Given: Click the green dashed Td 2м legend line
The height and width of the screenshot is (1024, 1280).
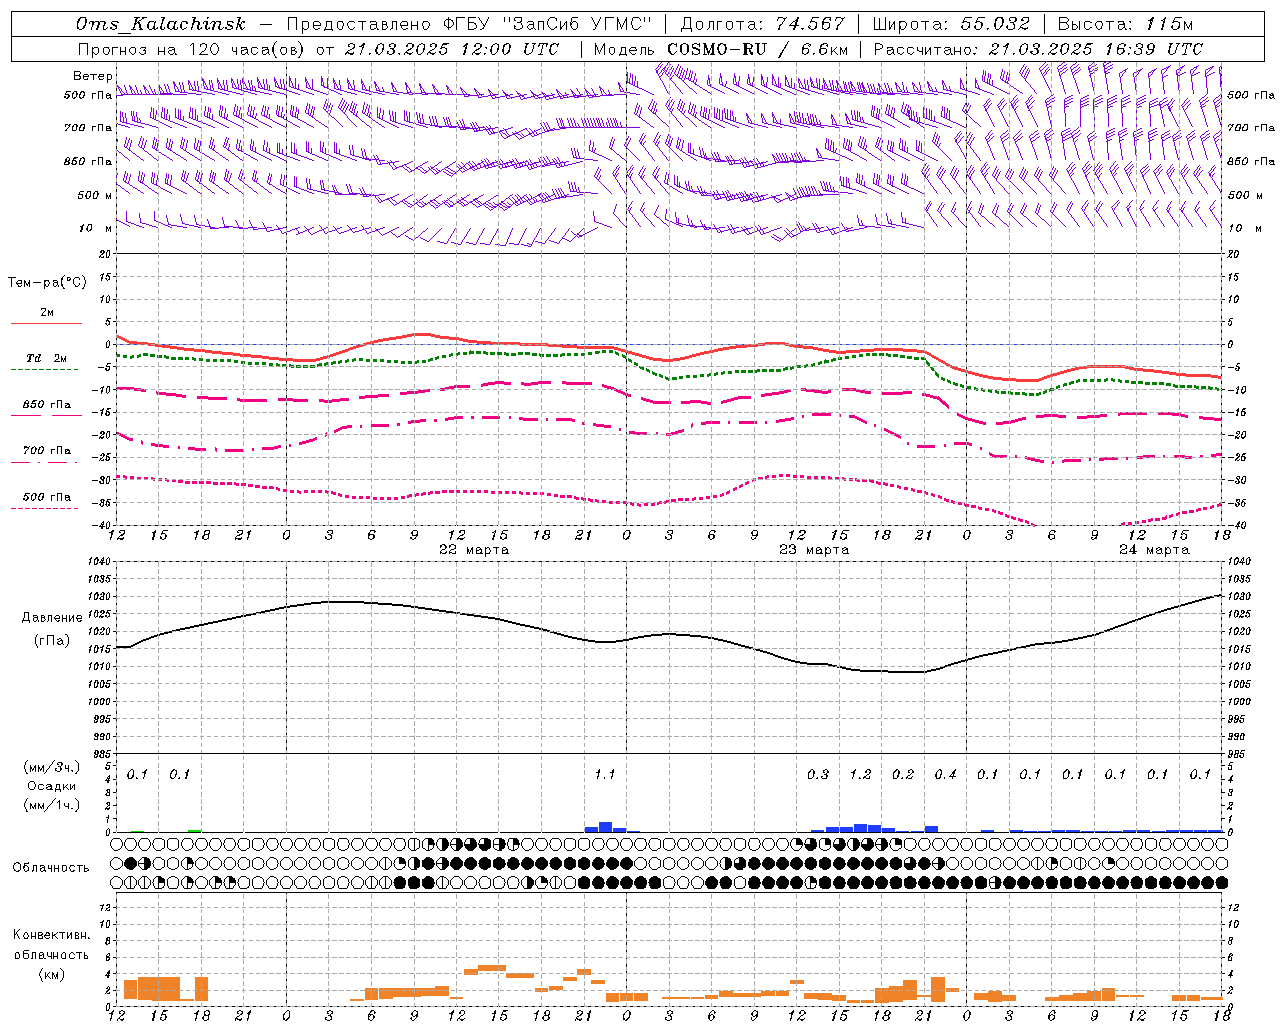Looking at the screenshot, I should (x=44, y=370).
